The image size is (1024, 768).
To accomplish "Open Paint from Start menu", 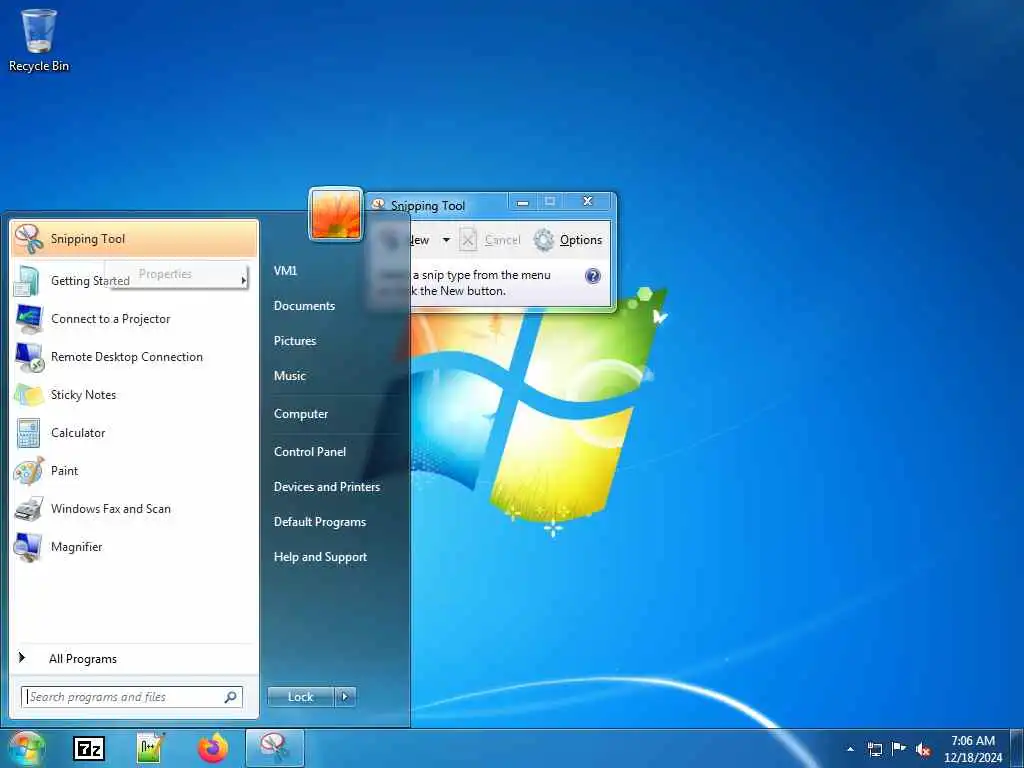I will tap(134, 470).
